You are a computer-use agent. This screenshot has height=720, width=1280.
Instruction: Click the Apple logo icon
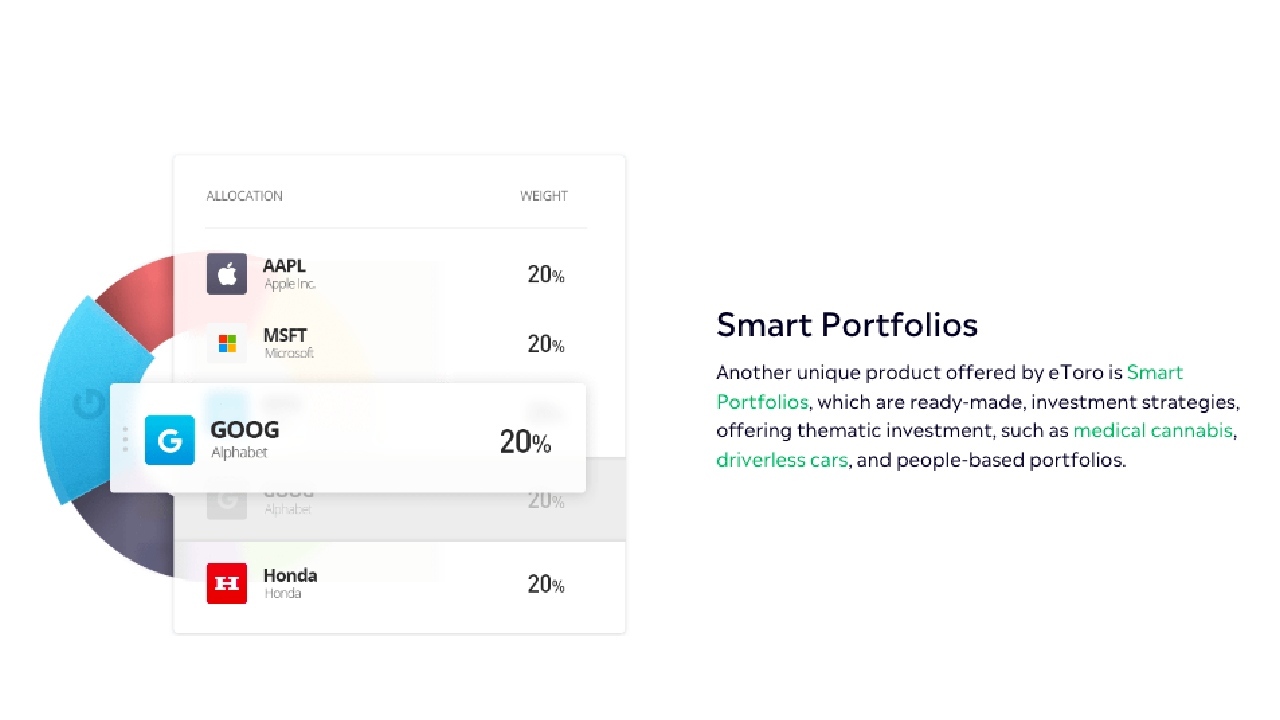[227, 274]
